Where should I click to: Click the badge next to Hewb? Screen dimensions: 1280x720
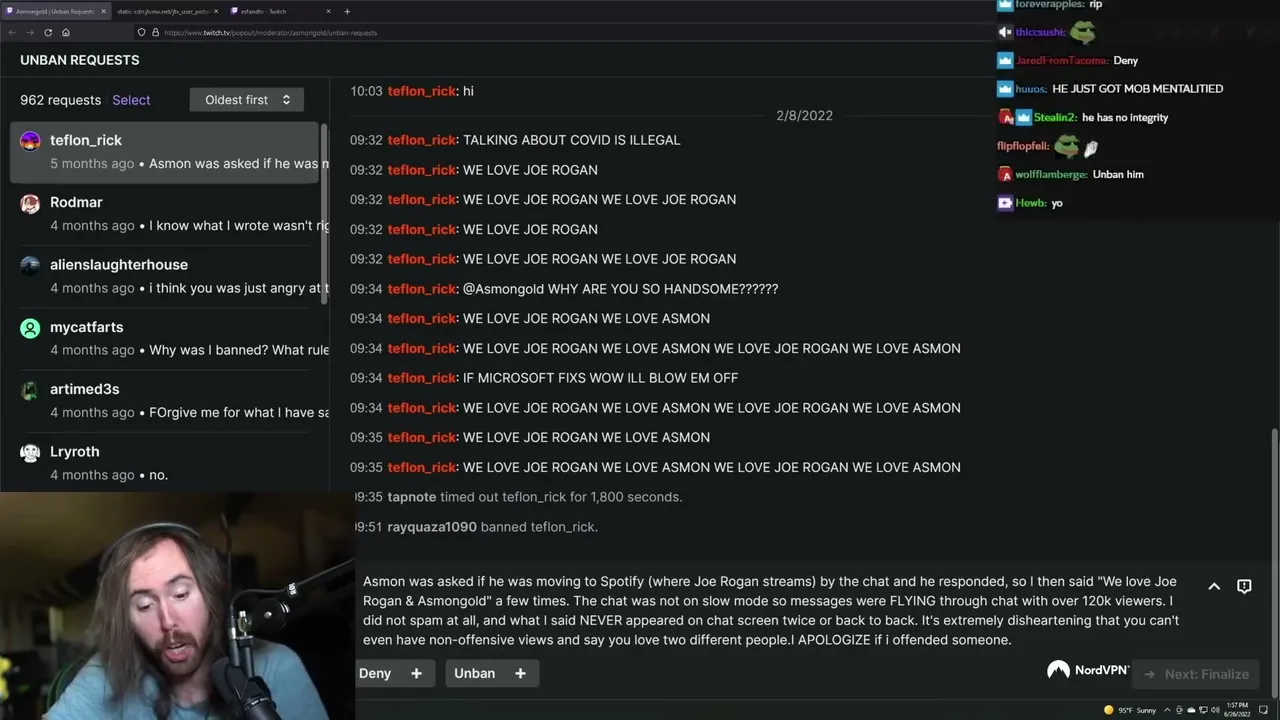point(1005,203)
